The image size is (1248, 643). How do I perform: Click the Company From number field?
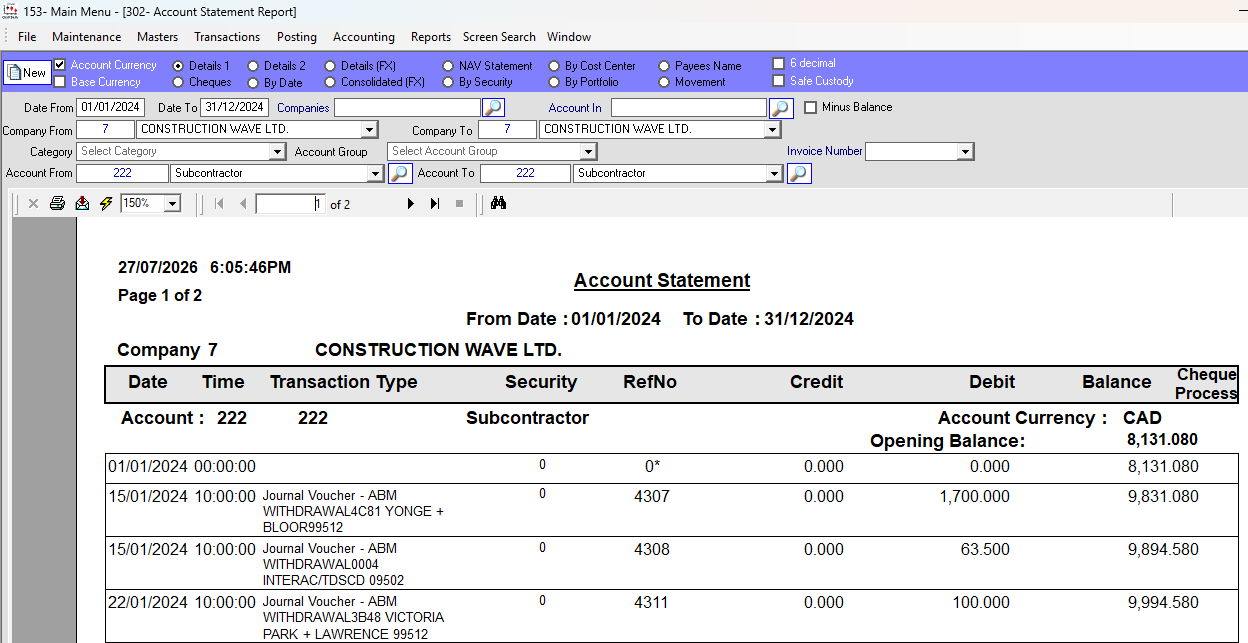tap(106, 130)
